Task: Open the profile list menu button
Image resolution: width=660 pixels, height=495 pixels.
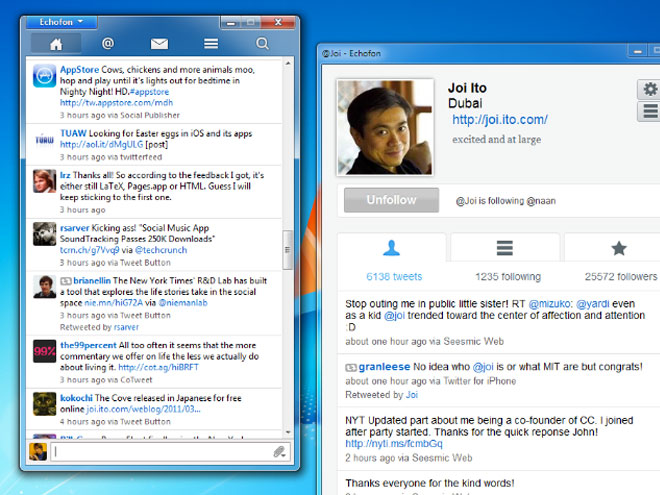Action: click(649, 111)
